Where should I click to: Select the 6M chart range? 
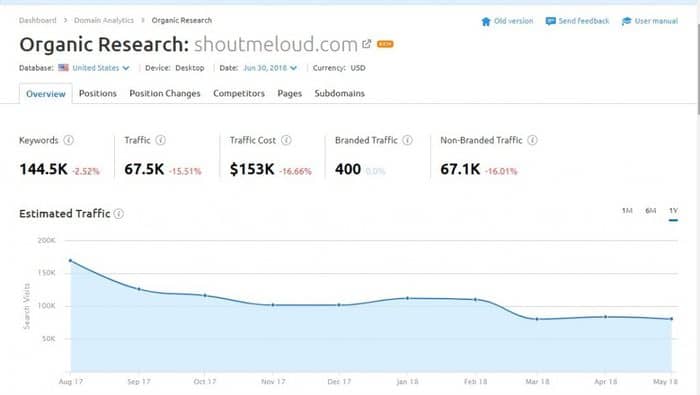click(x=650, y=211)
